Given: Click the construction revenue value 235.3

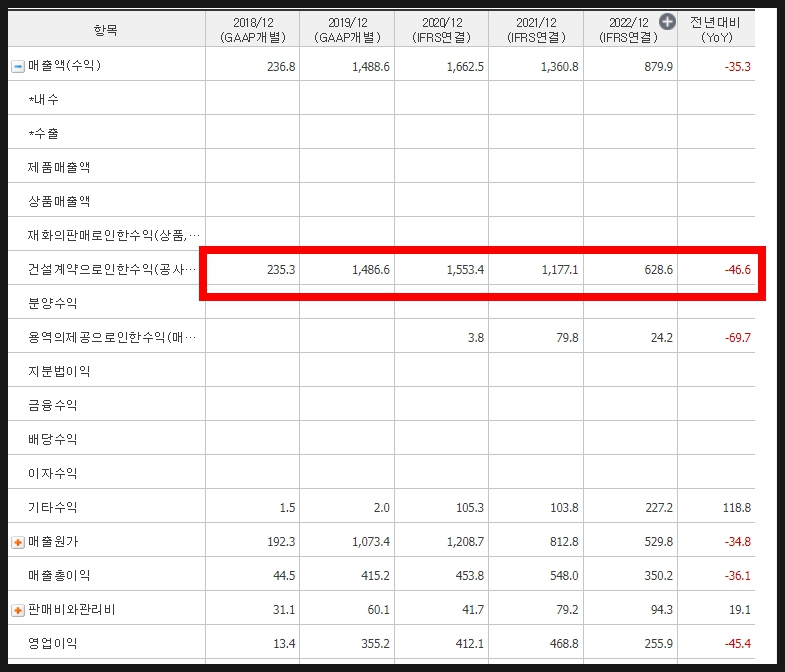Looking at the screenshot, I should (281, 270).
